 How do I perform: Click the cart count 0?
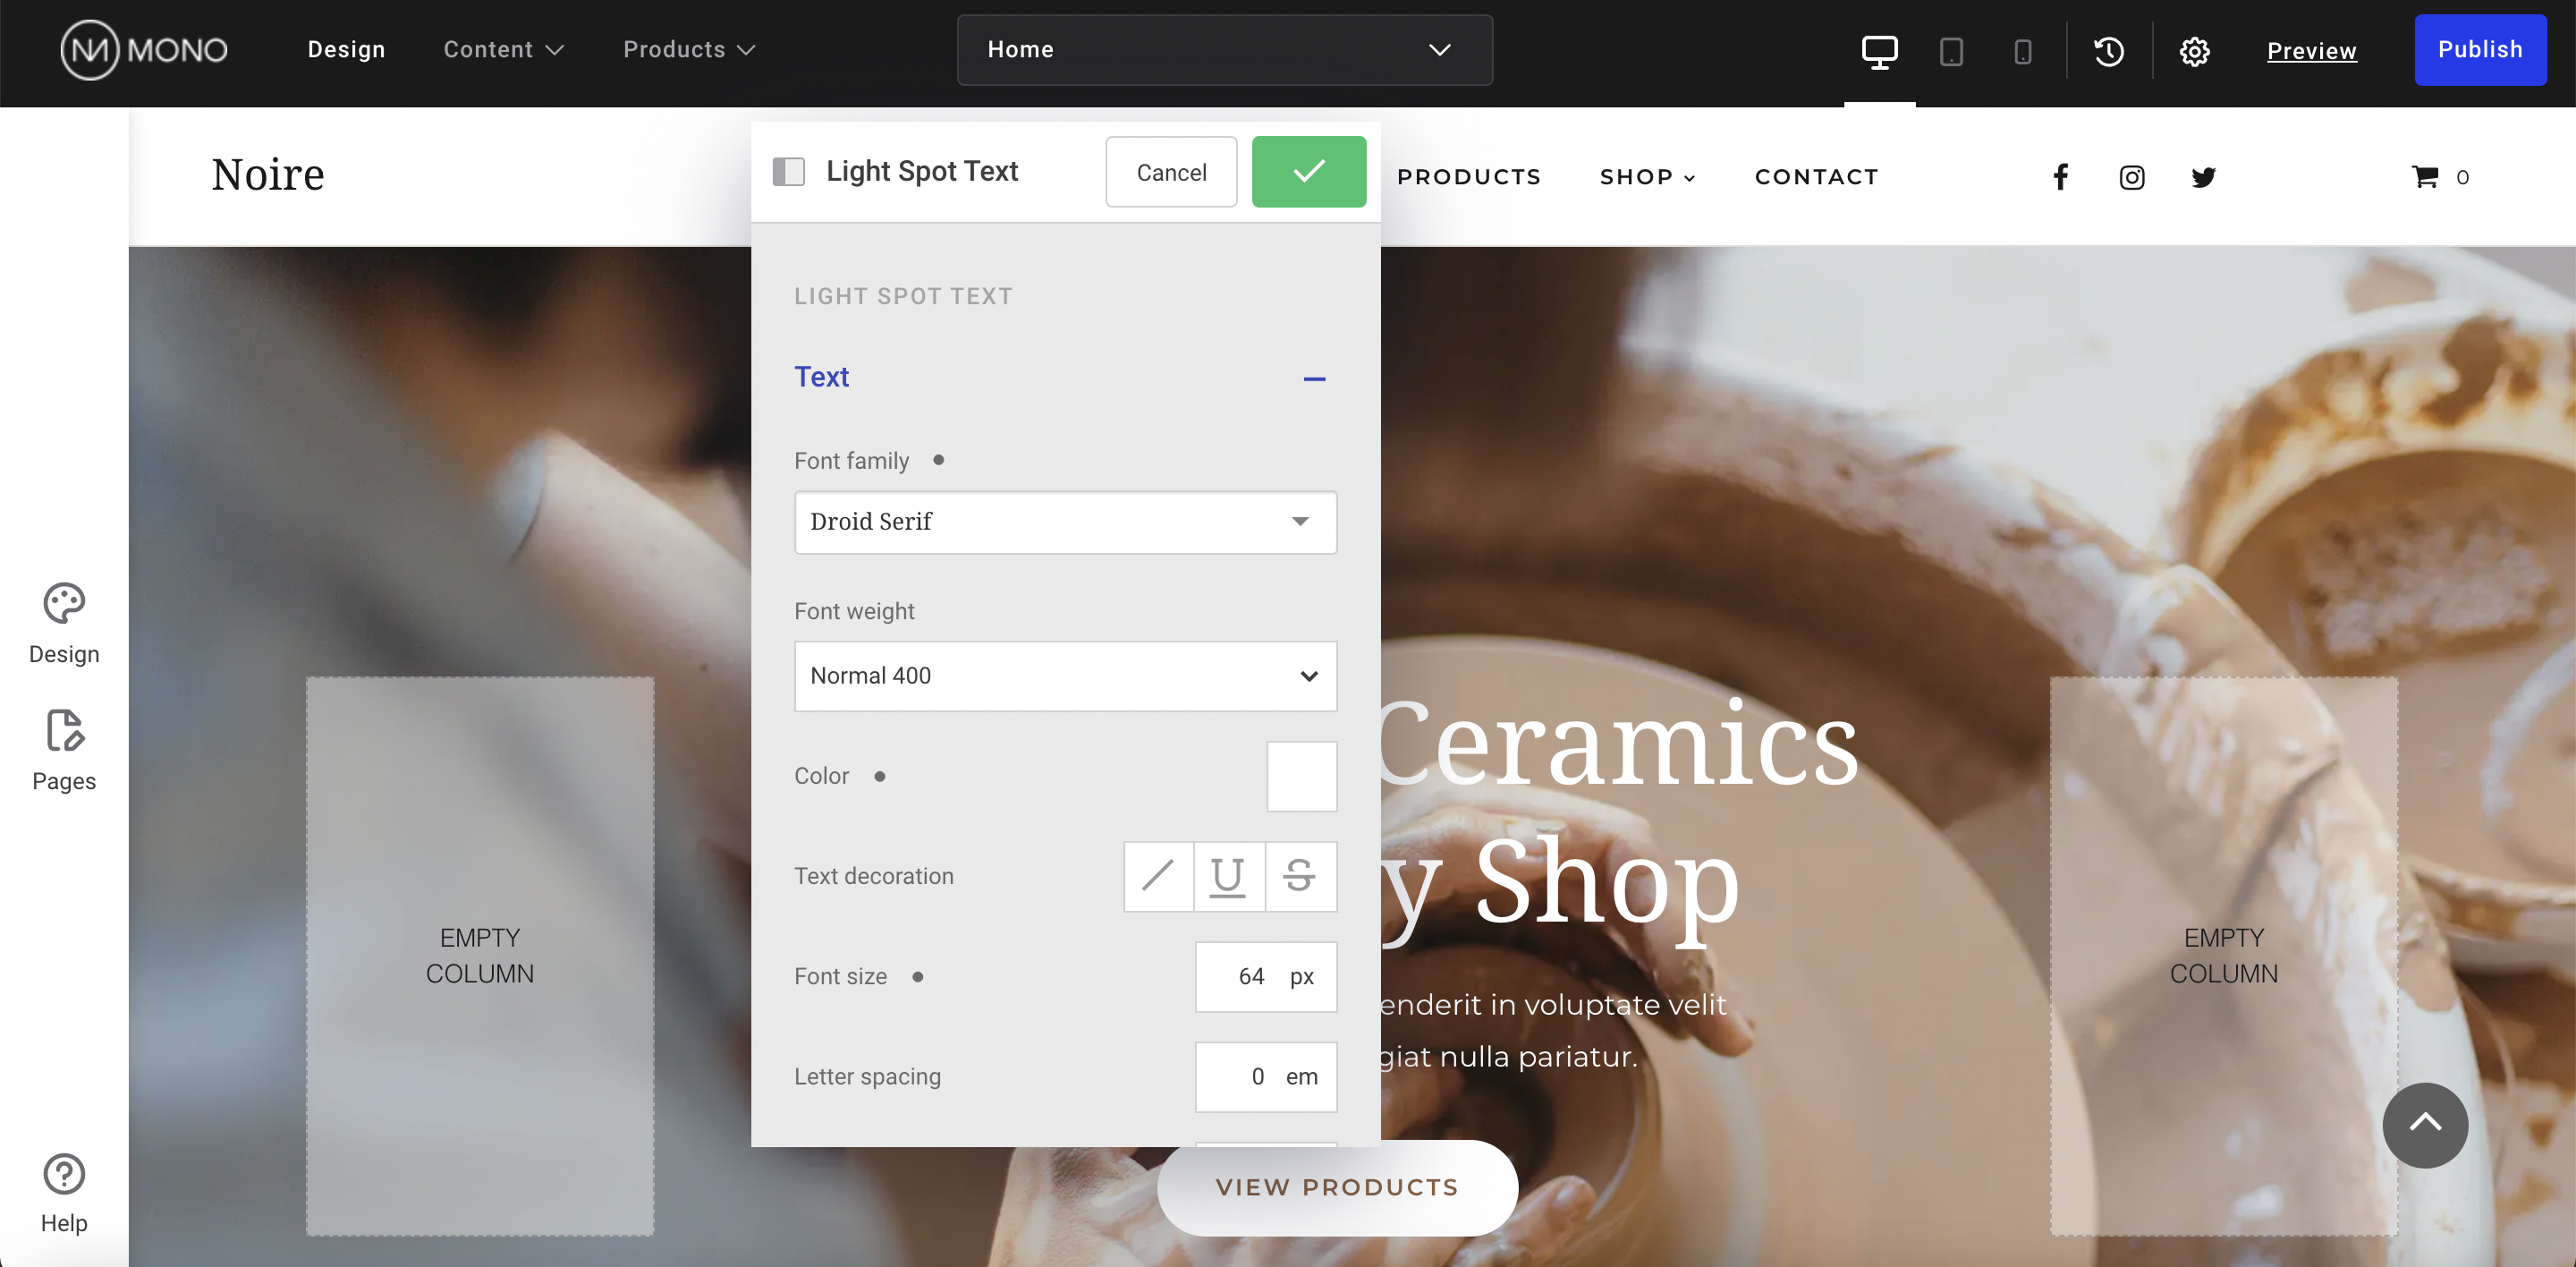click(x=2462, y=178)
